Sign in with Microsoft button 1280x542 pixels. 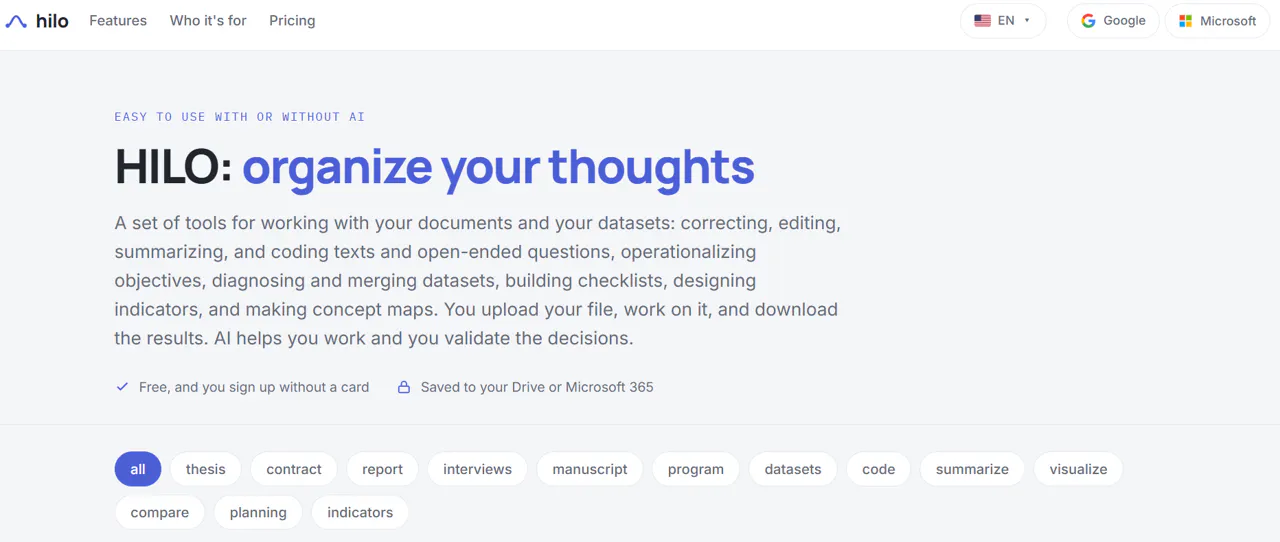(x=1217, y=21)
